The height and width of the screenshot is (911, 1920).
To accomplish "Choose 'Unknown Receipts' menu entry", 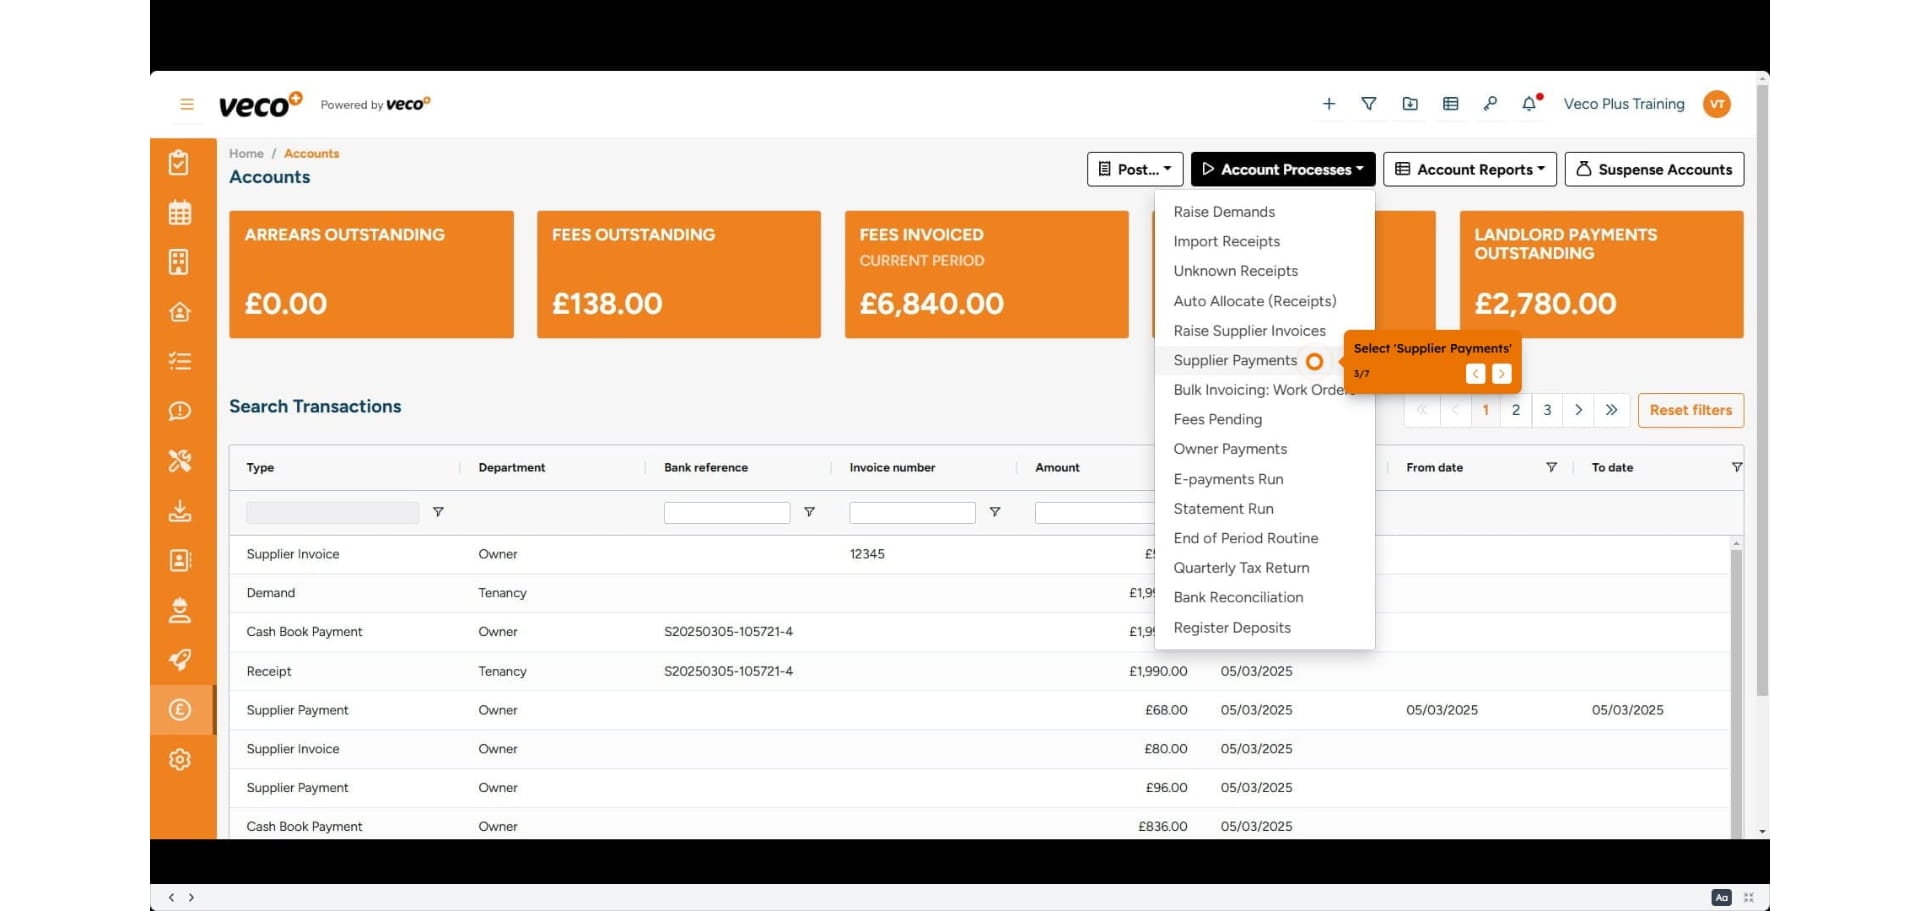I will tap(1264, 271).
